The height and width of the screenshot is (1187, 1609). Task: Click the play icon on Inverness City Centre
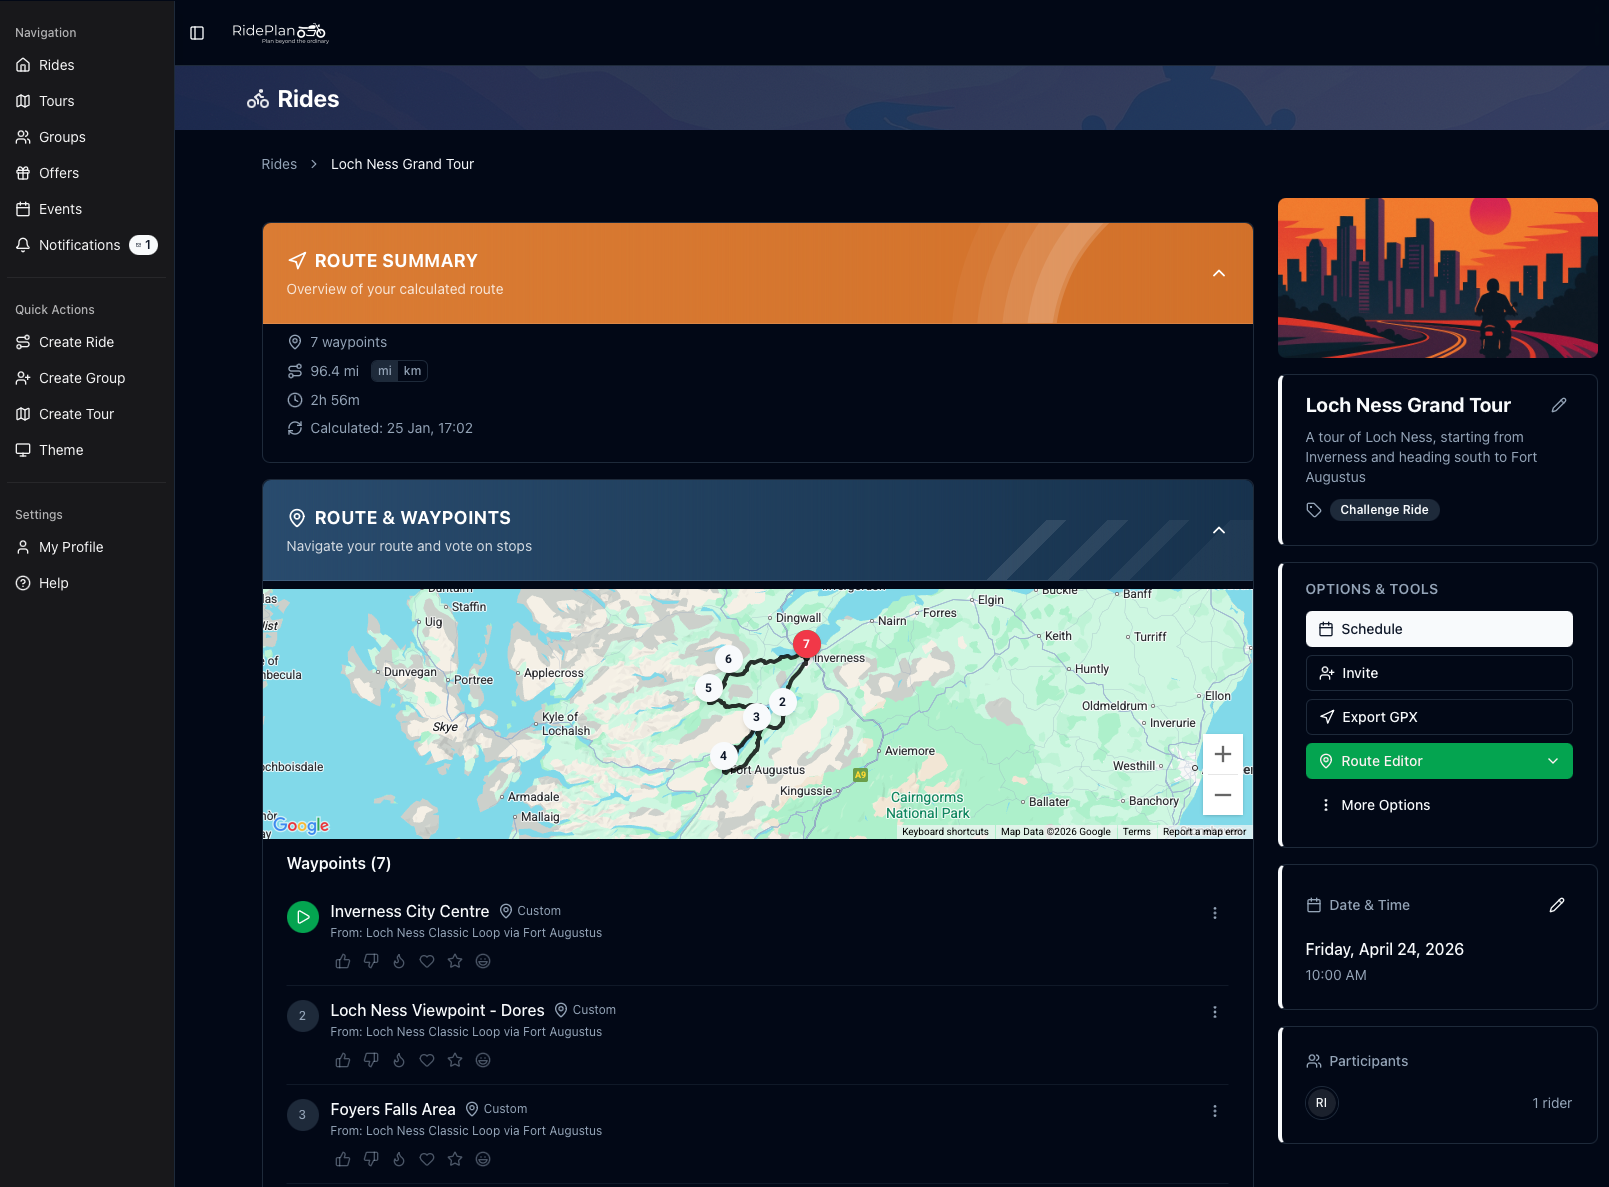coord(302,916)
